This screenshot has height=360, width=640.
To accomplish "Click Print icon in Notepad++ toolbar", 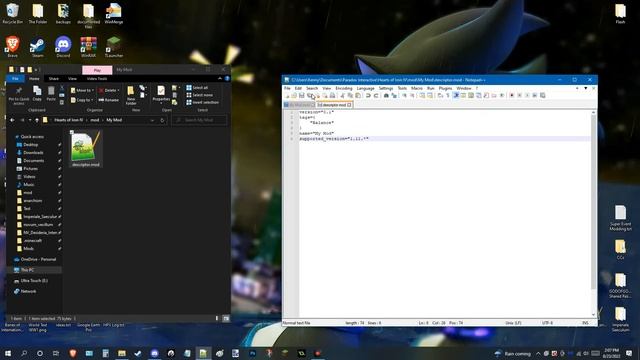I will click(x=333, y=96).
